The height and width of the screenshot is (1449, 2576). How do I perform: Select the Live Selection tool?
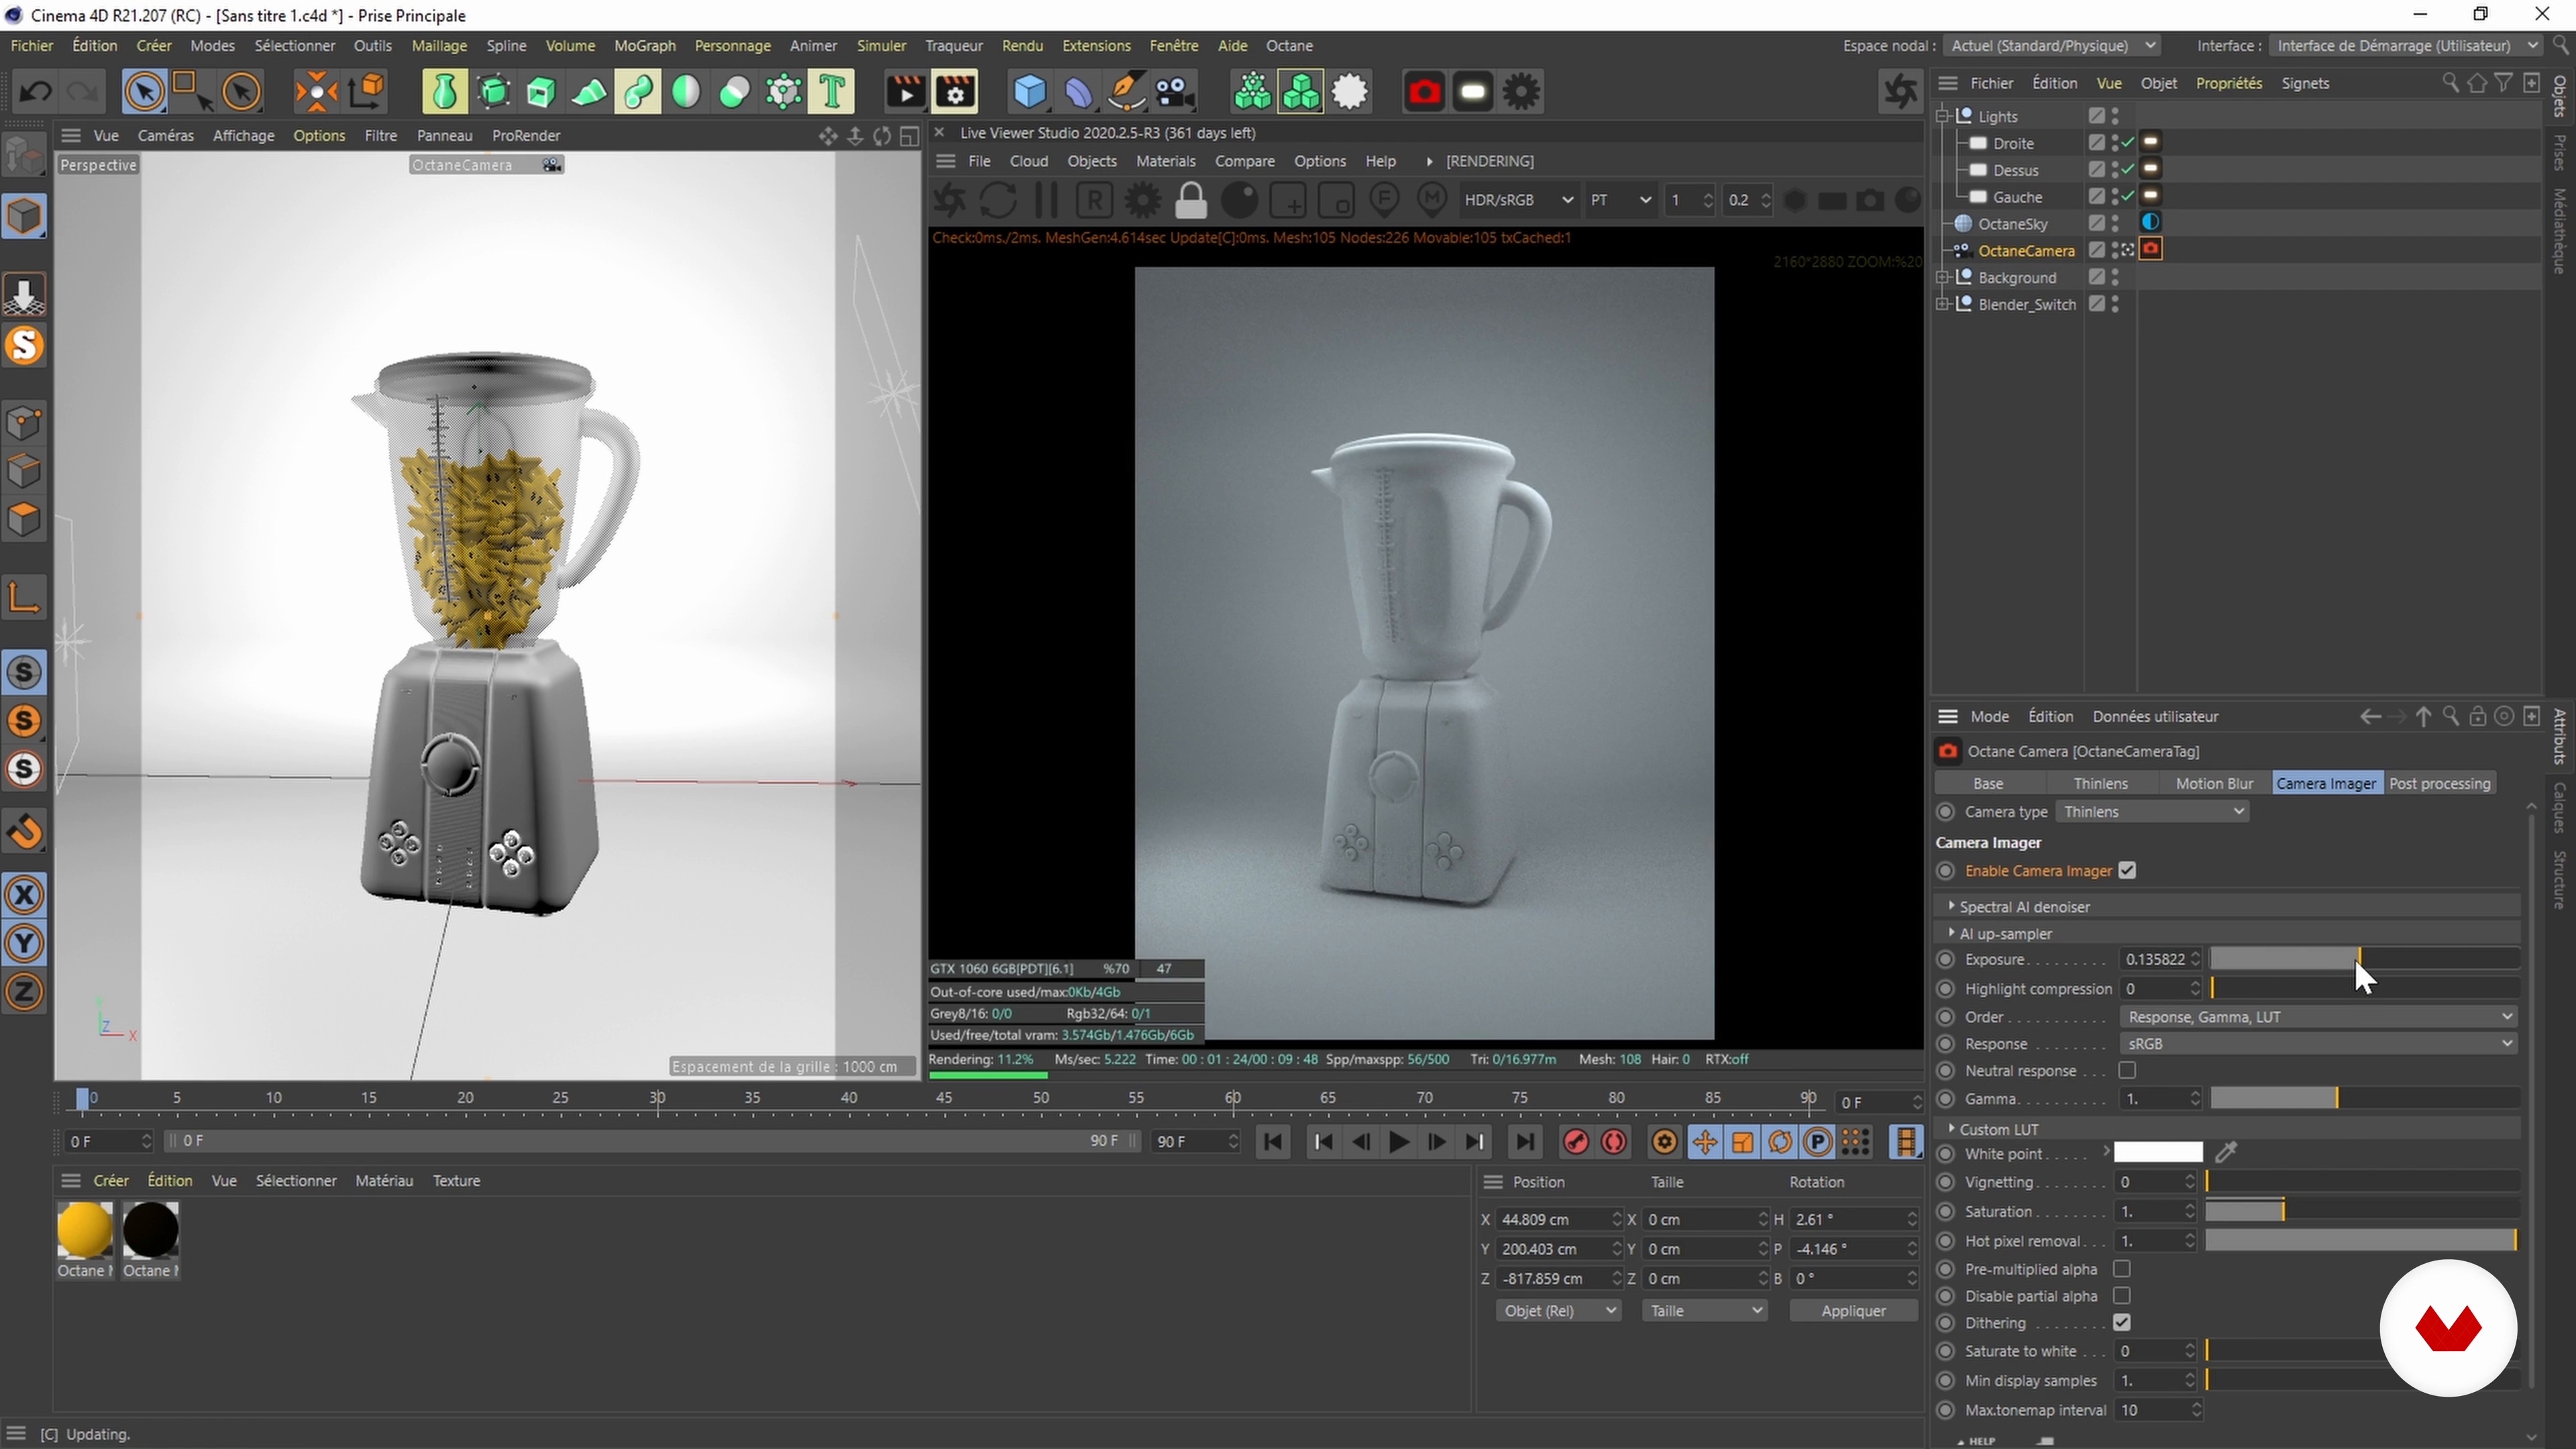144,92
